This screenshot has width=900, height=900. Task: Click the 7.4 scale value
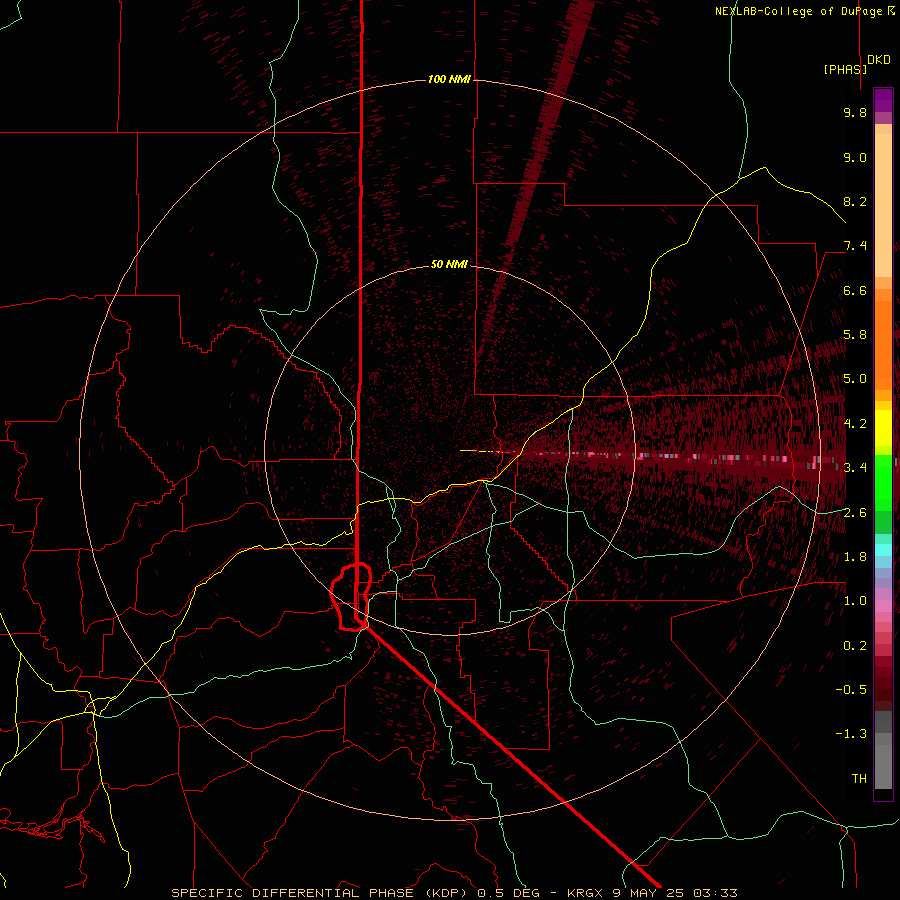[855, 246]
